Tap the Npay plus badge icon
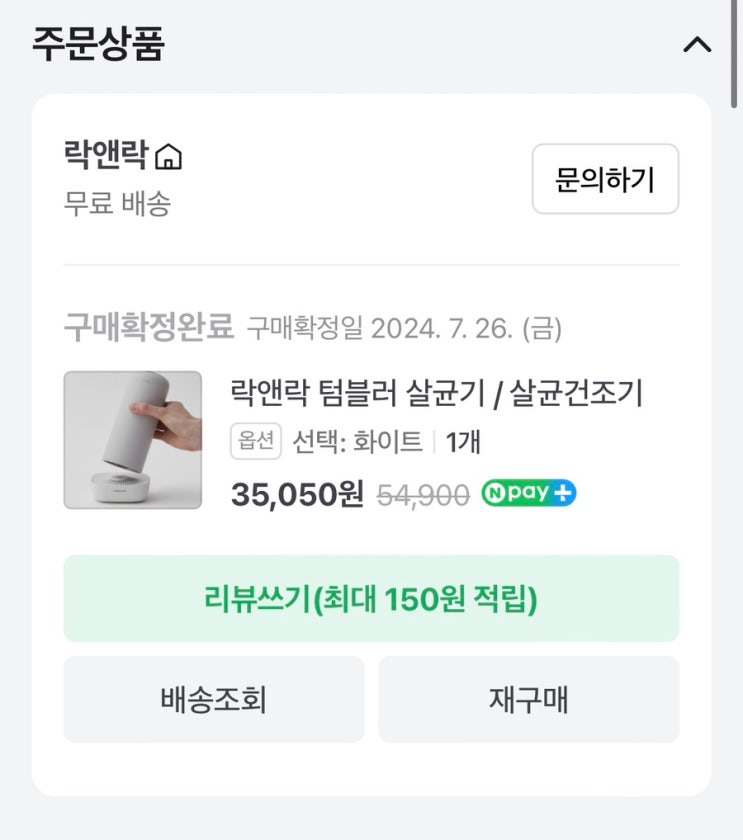The image size is (743, 840). pos(529,494)
